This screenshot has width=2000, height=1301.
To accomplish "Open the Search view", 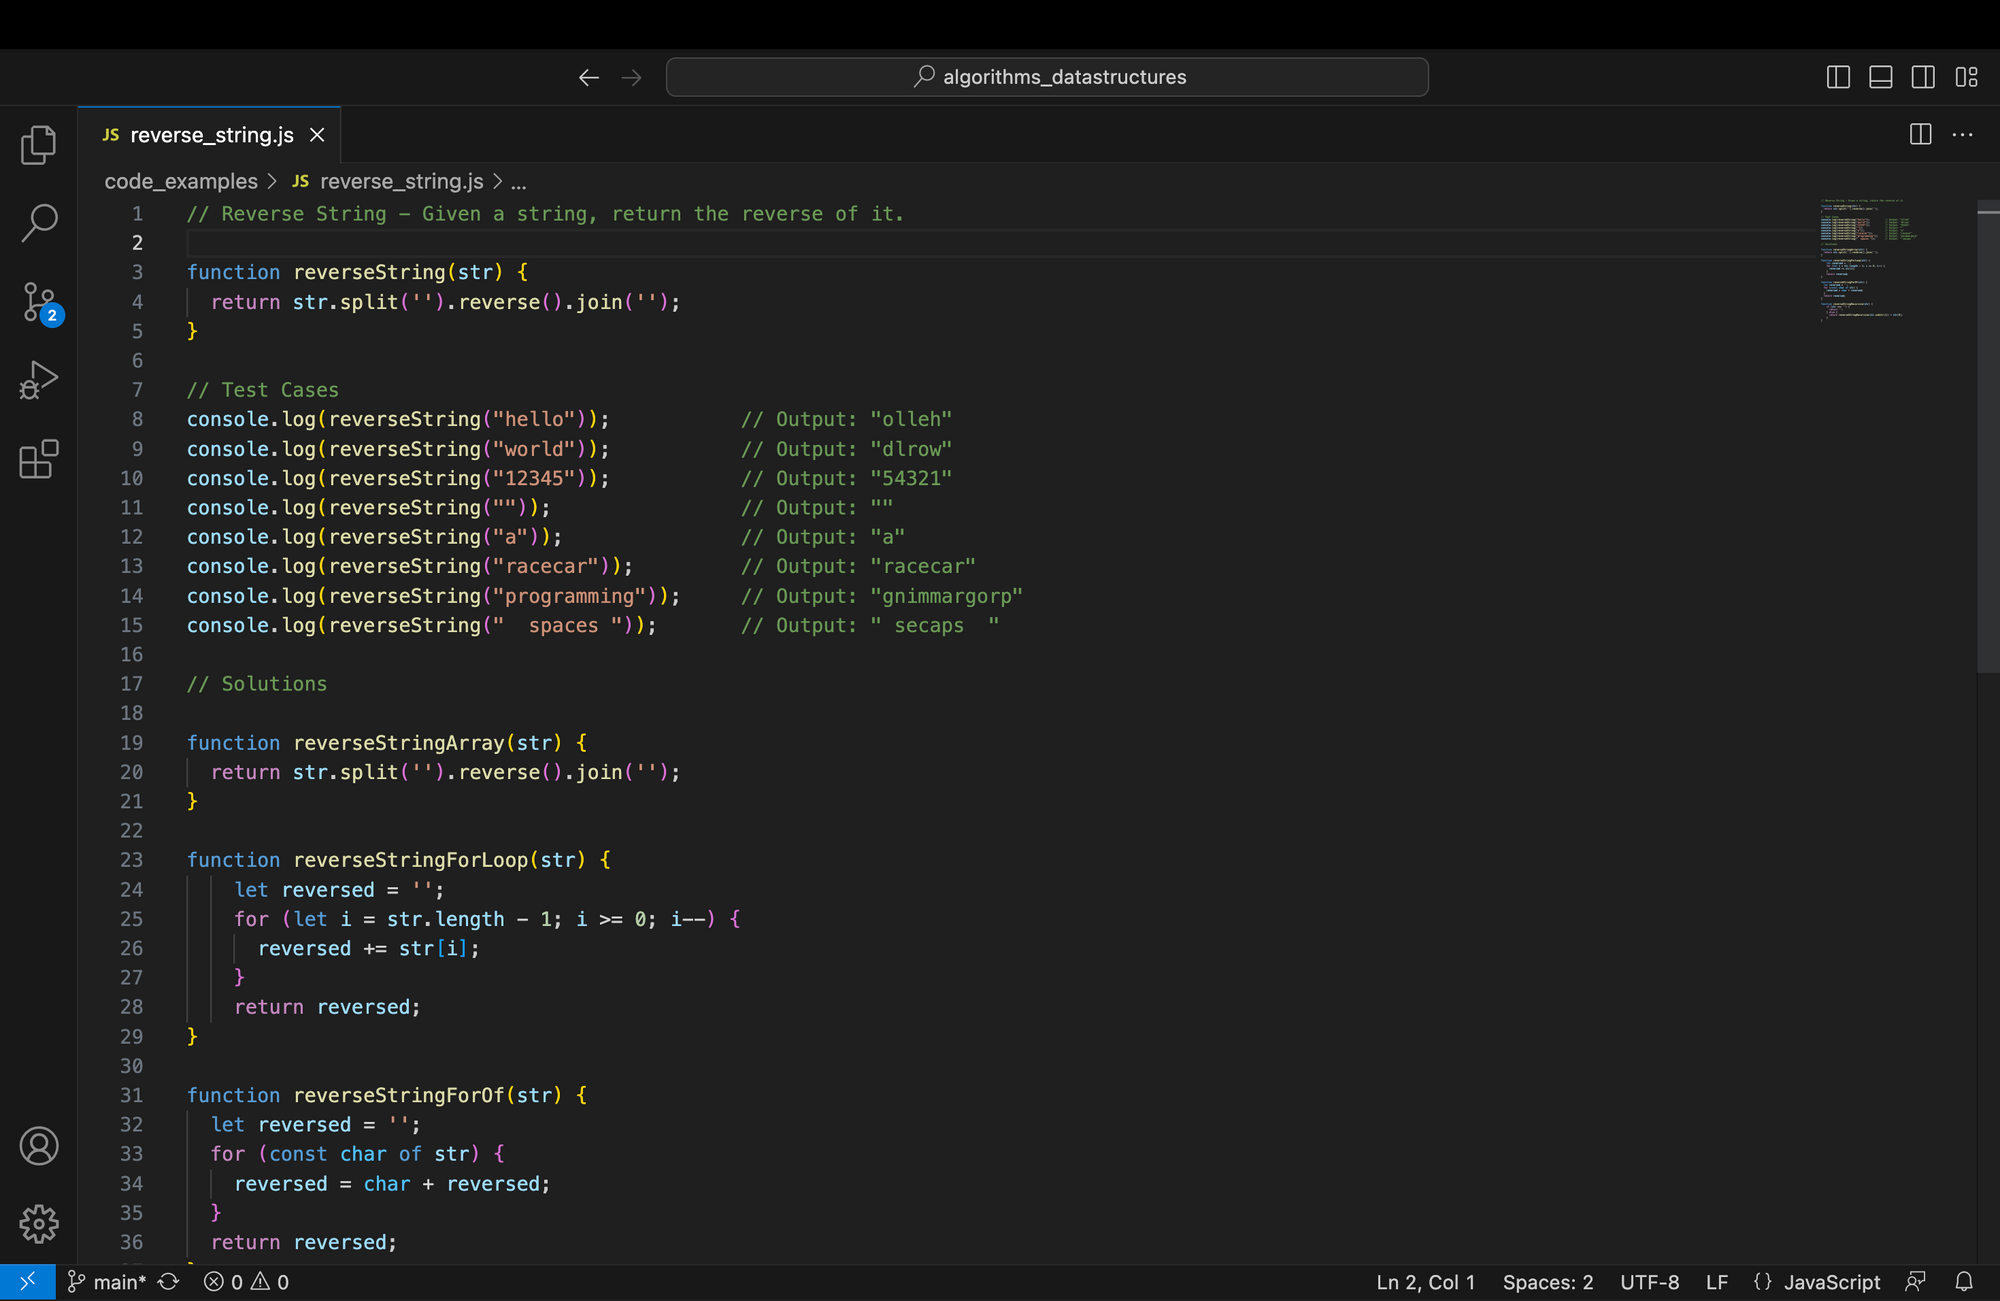I will tap(38, 222).
